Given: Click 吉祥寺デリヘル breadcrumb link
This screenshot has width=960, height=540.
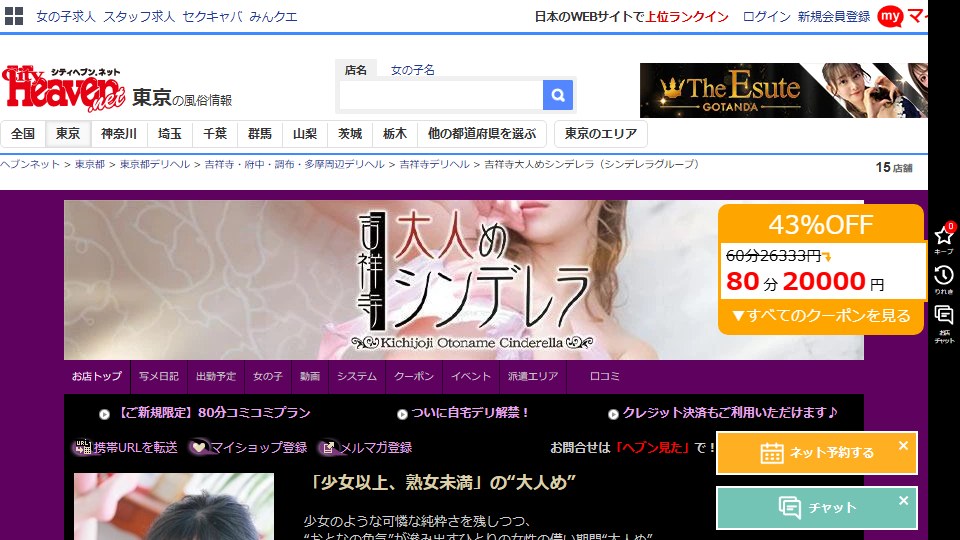Looking at the screenshot, I should tap(435, 164).
